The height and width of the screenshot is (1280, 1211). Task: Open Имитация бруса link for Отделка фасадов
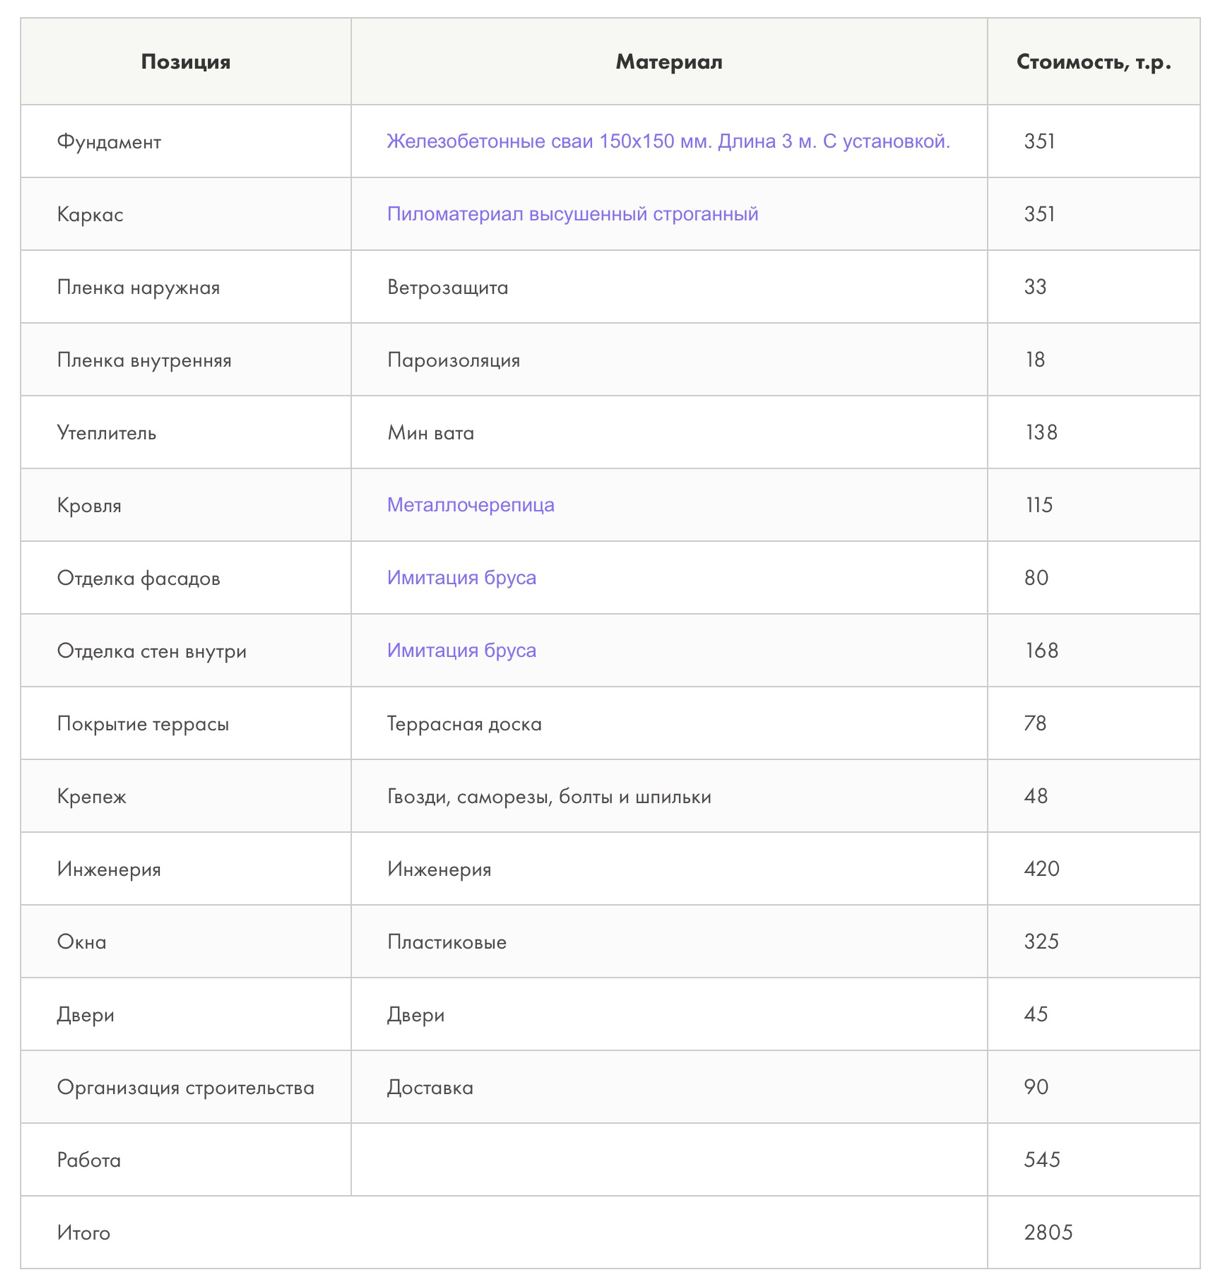(x=461, y=578)
